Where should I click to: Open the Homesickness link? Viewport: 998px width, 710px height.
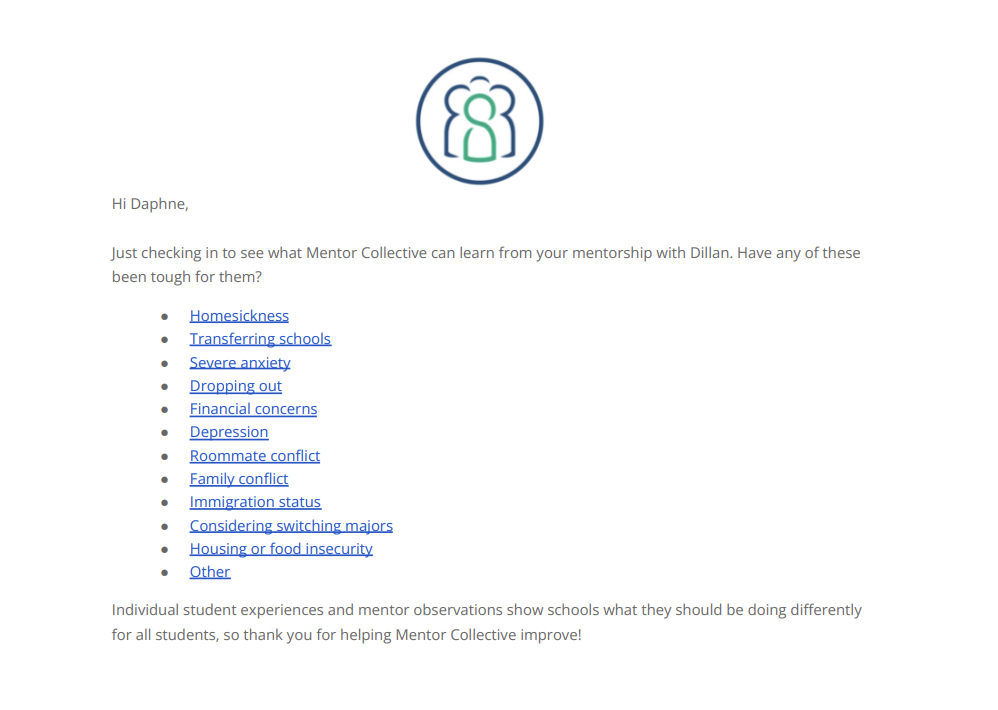point(239,316)
